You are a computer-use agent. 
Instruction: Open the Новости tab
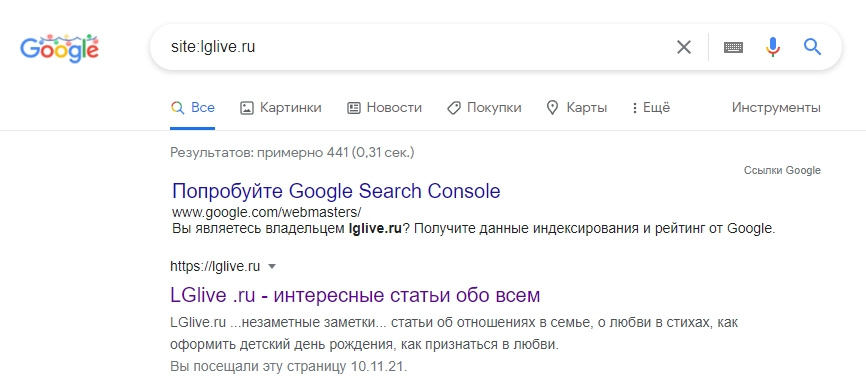[384, 108]
